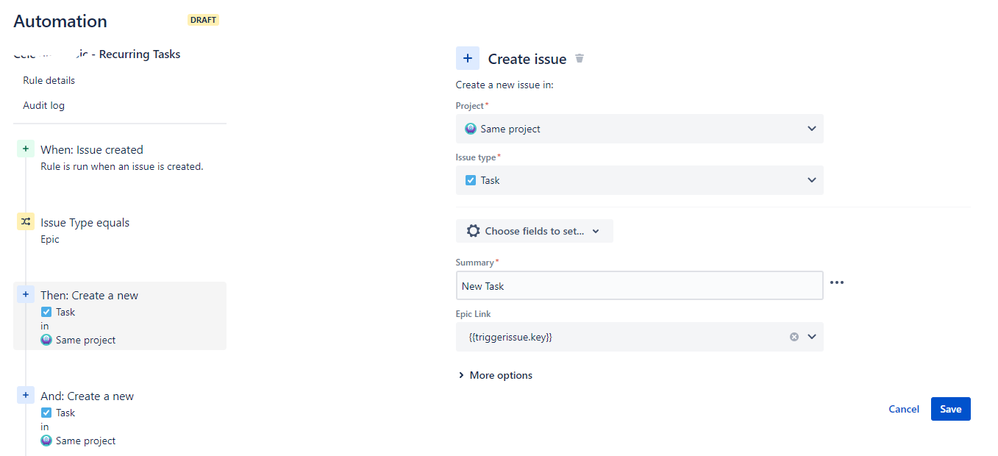The width and height of the screenshot is (998, 456).
Task: Click Task icon under Then: Create a new
Action: click(x=46, y=312)
